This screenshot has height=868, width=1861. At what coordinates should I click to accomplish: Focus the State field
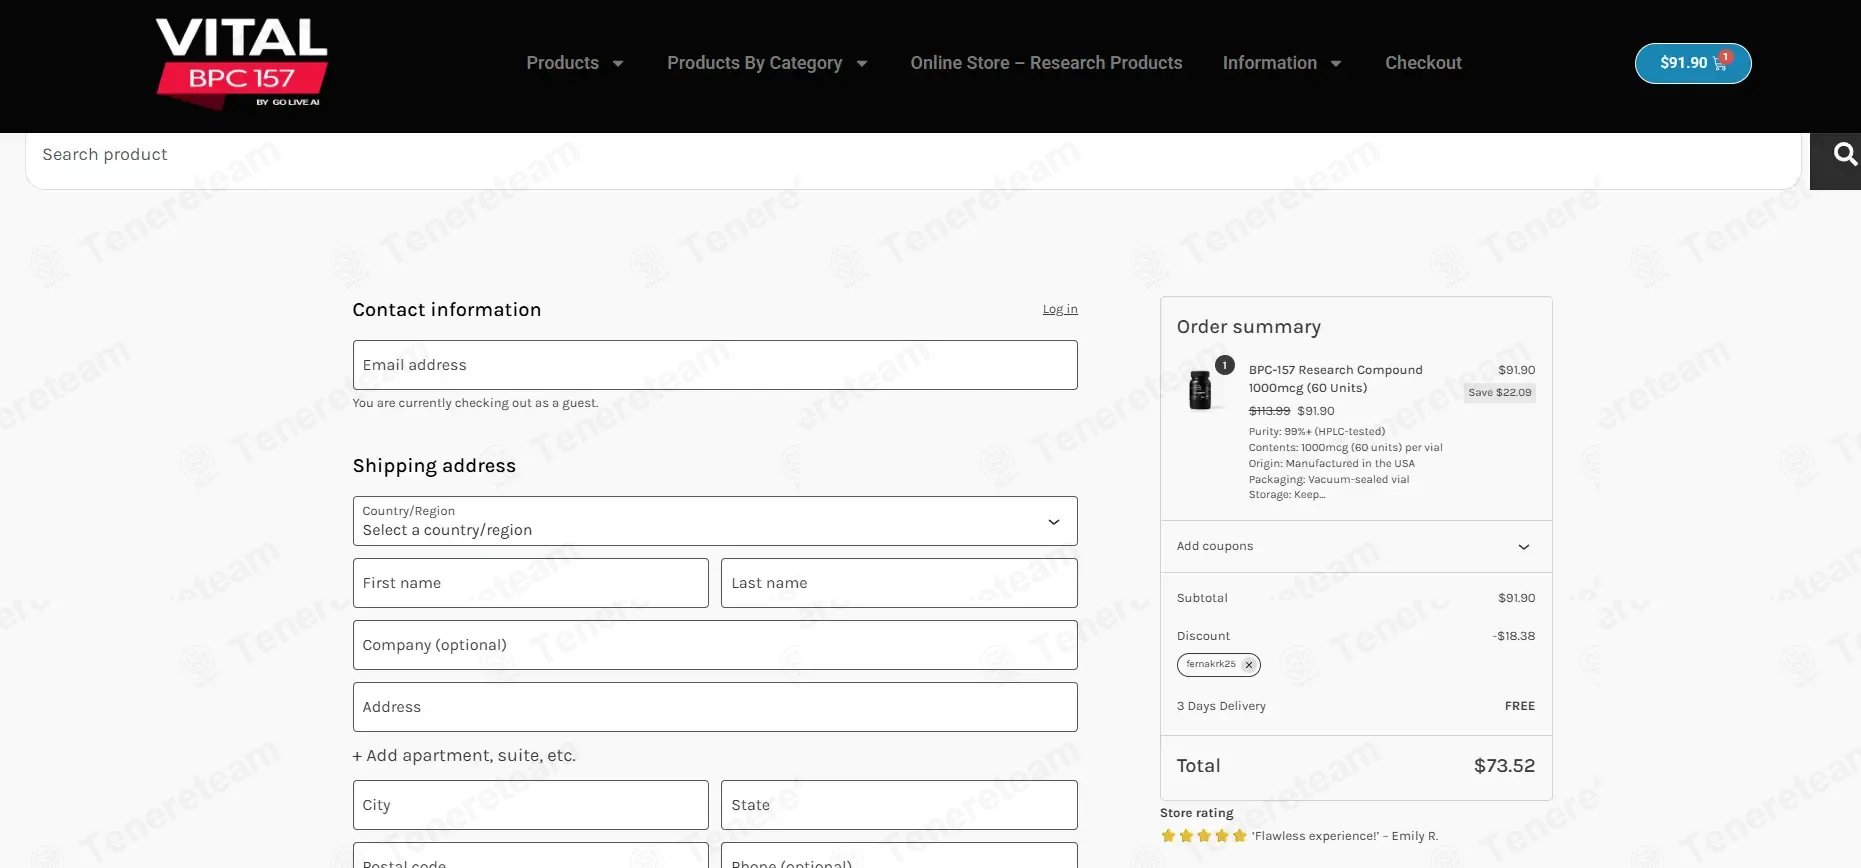click(x=899, y=805)
